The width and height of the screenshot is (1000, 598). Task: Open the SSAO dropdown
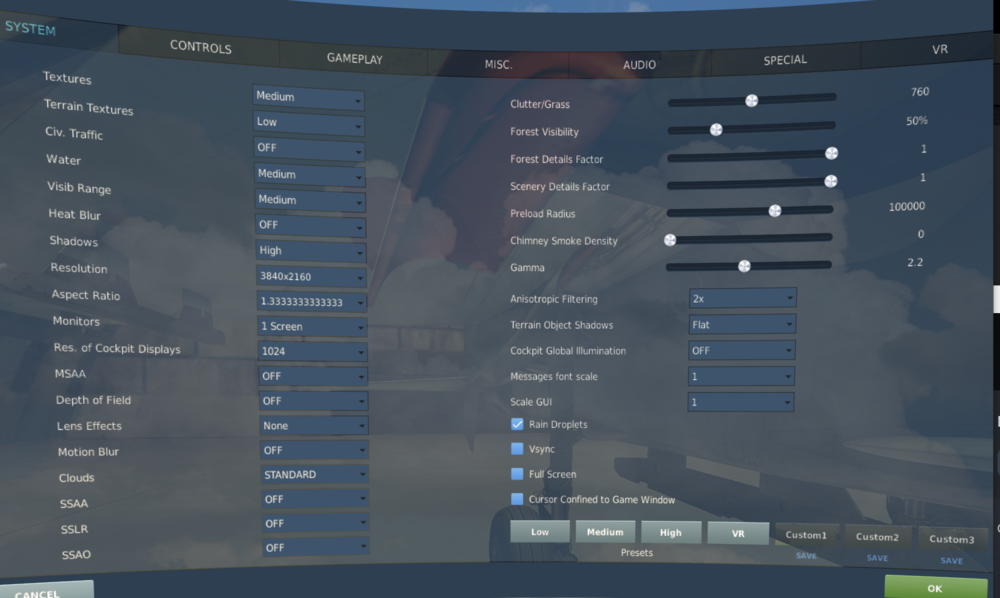(x=315, y=547)
